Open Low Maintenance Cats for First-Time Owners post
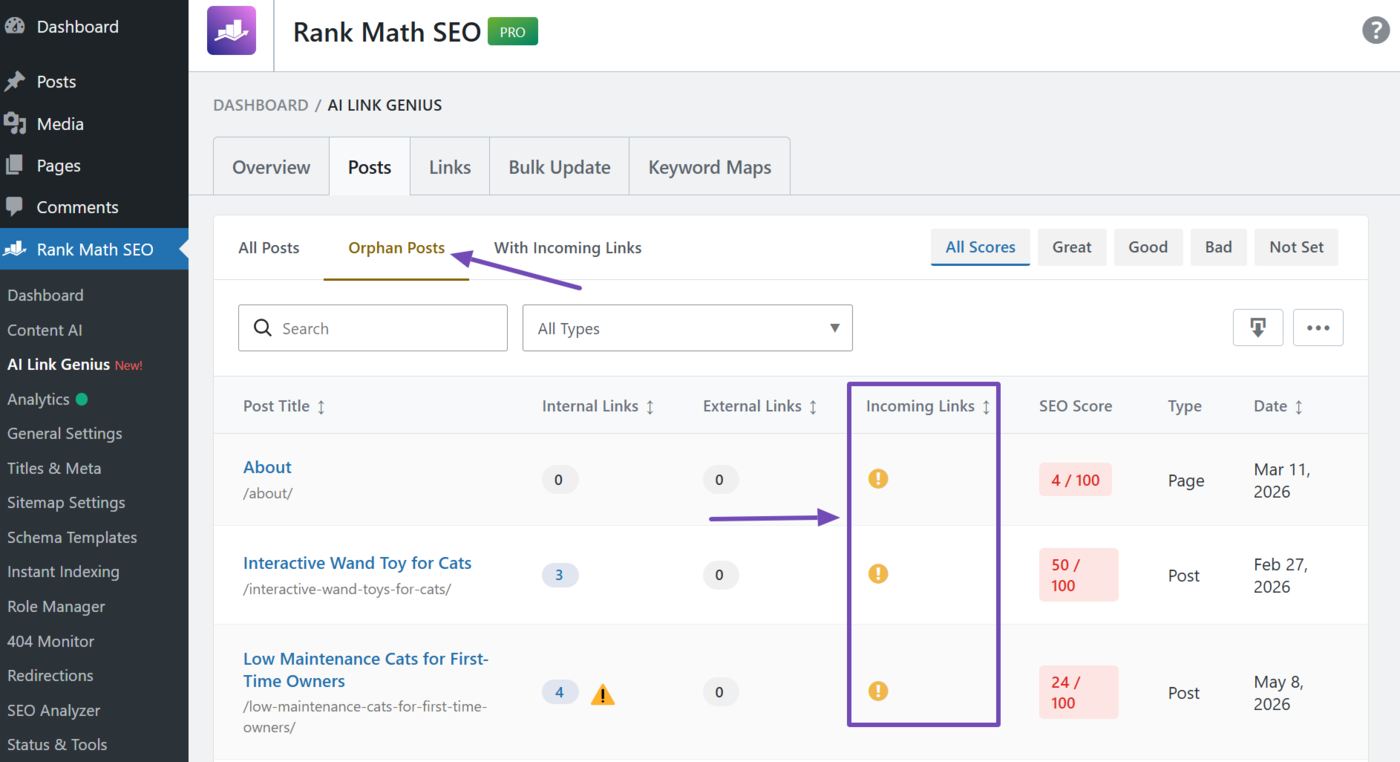Image resolution: width=1400 pixels, height=762 pixels. [366, 670]
